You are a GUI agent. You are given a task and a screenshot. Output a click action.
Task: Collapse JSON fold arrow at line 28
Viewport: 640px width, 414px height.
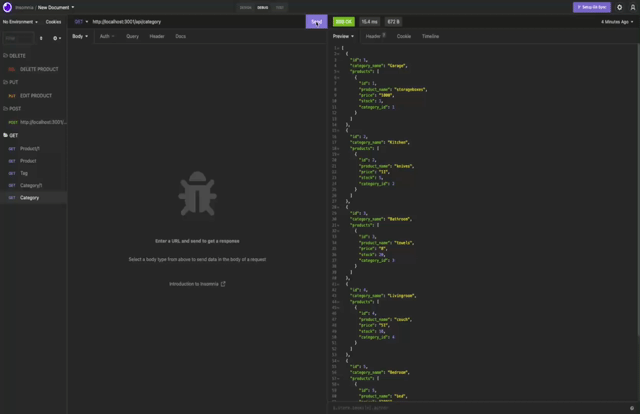pos(339,207)
